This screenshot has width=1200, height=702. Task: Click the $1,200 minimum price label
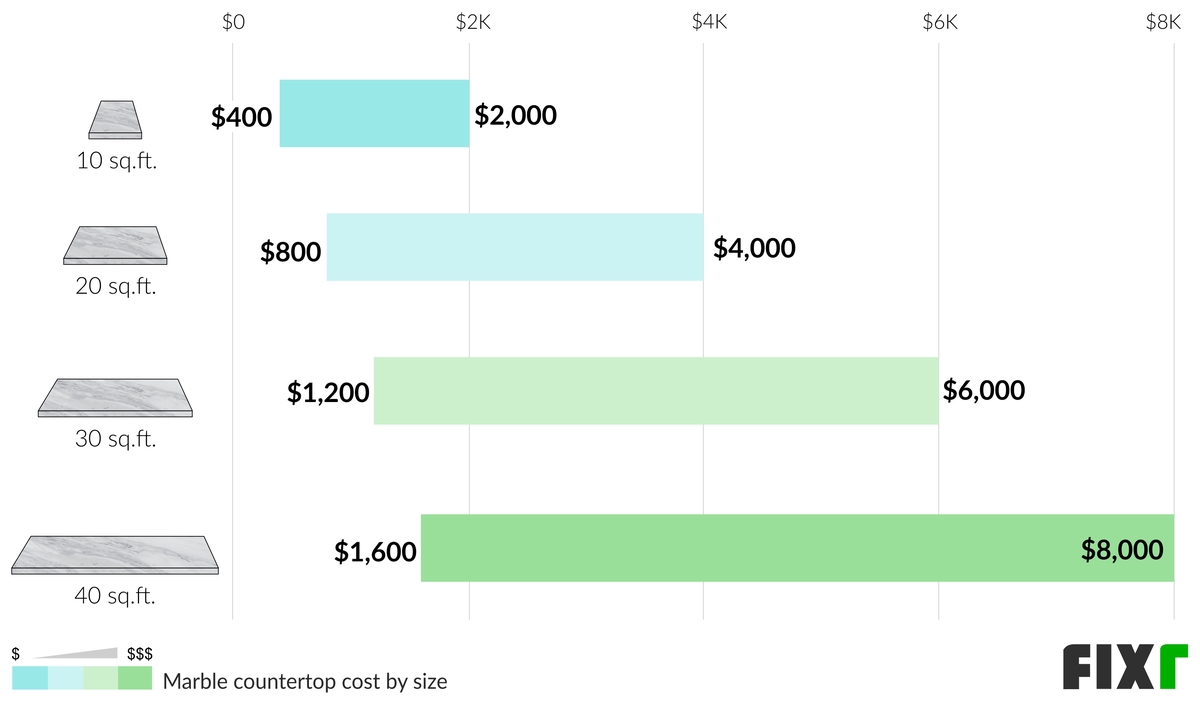tap(328, 394)
